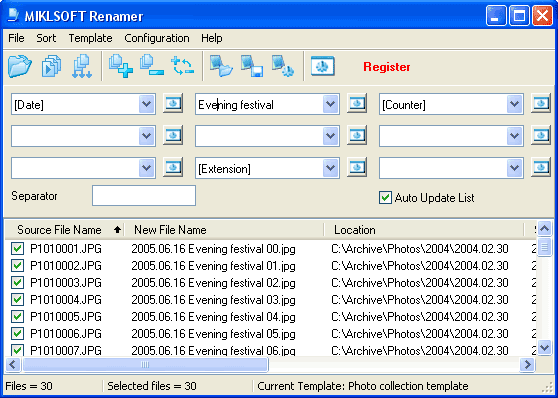Viewport: 558px width, 398px height.
Task: Expand the [Extension] dropdown arrow
Action: [x=331, y=168]
